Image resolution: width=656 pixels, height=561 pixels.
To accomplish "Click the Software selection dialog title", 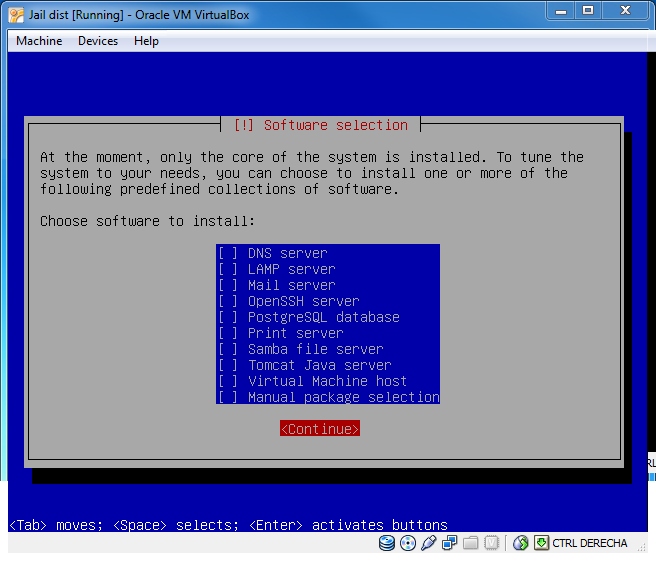I will click(x=320, y=125).
